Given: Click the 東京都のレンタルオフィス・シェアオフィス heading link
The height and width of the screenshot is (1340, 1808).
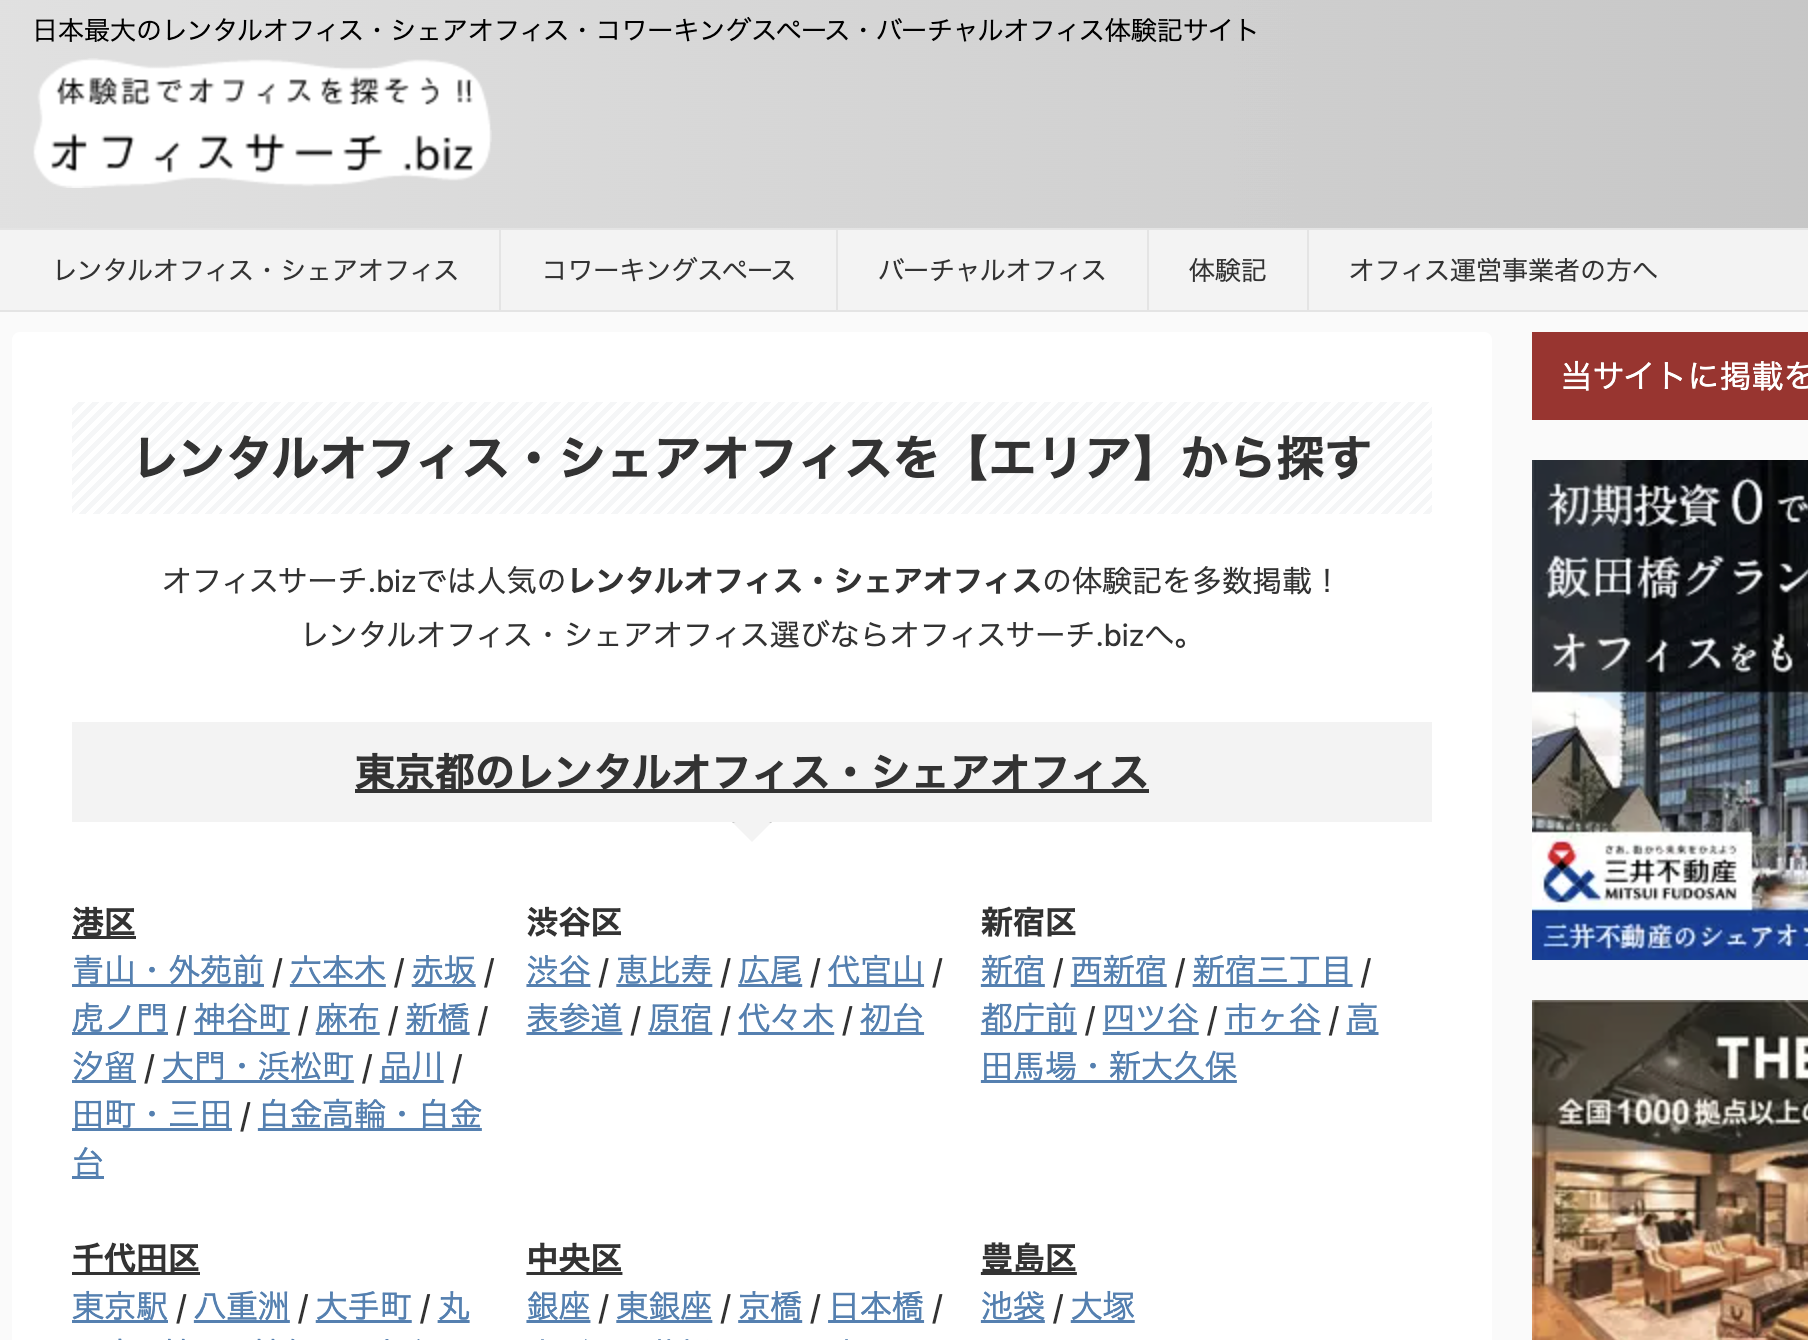Looking at the screenshot, I should (x=751, y=773).
